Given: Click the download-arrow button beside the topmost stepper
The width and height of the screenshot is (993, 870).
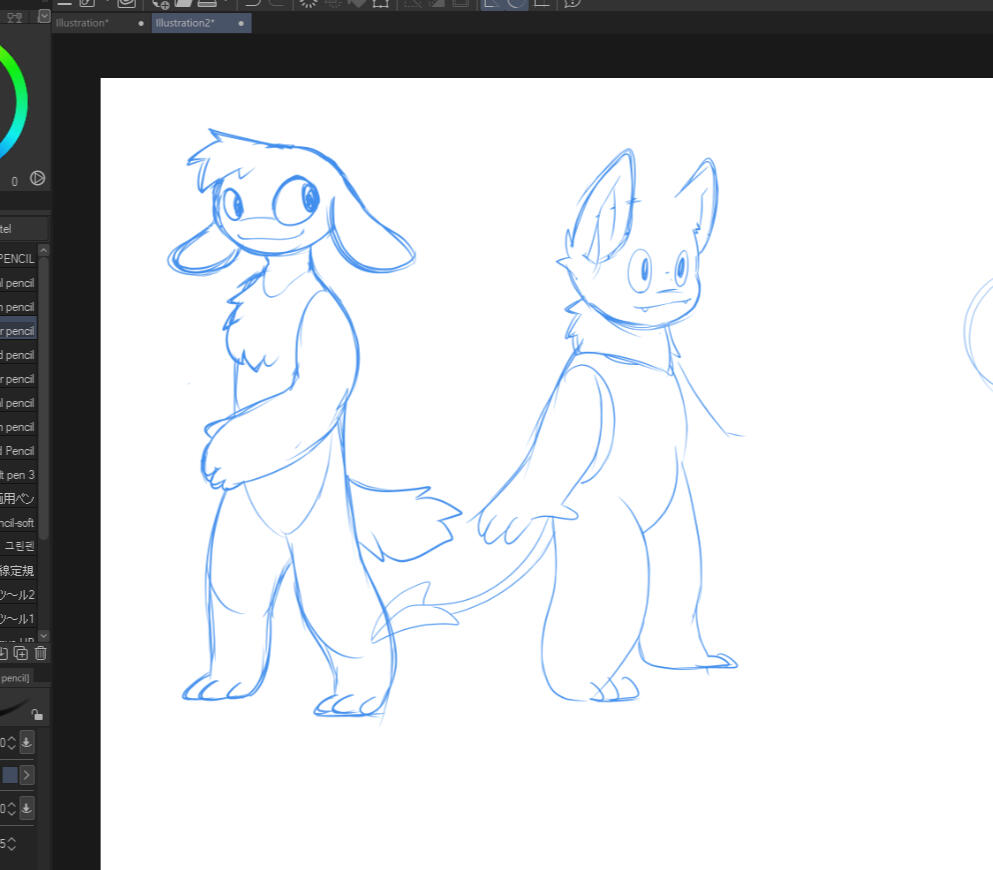Looking at the screenshot, I should point(26,742).
